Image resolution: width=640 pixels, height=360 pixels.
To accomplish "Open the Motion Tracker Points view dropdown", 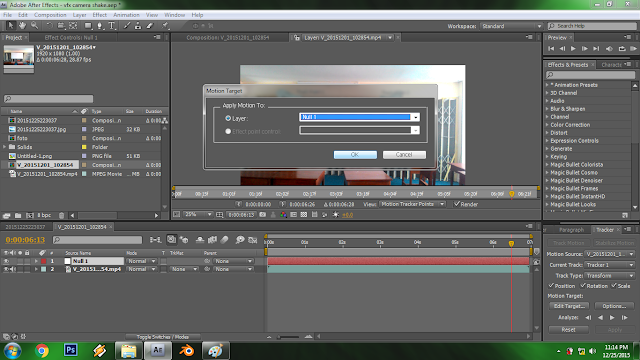I will 412,204.
